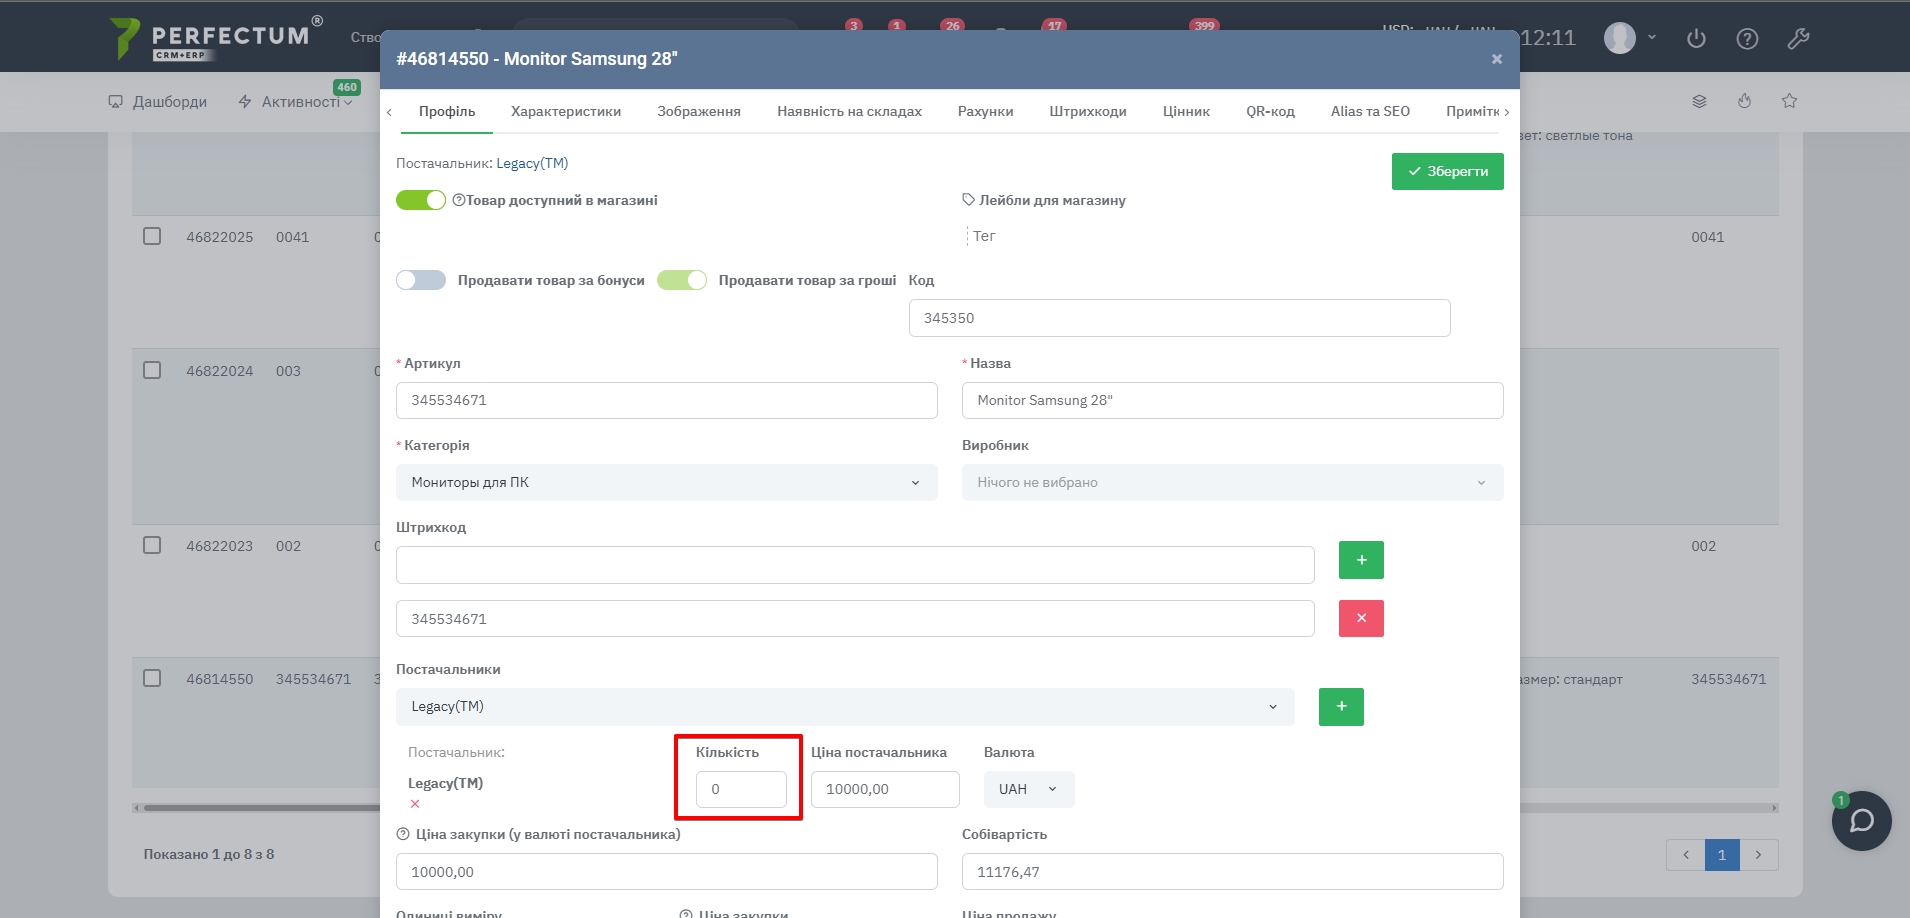1910x918 pixels.
Task: Open the Legacy(TM) supplier link
Action: [532, 163]
